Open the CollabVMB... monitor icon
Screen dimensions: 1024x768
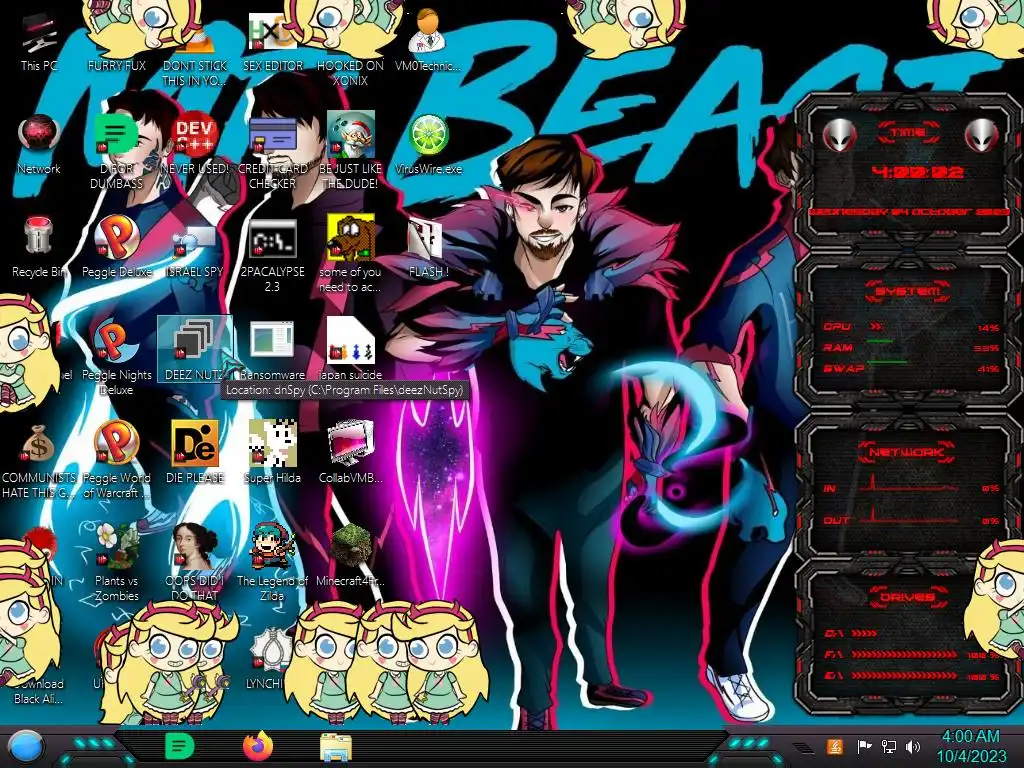click(x=350, y=452)
